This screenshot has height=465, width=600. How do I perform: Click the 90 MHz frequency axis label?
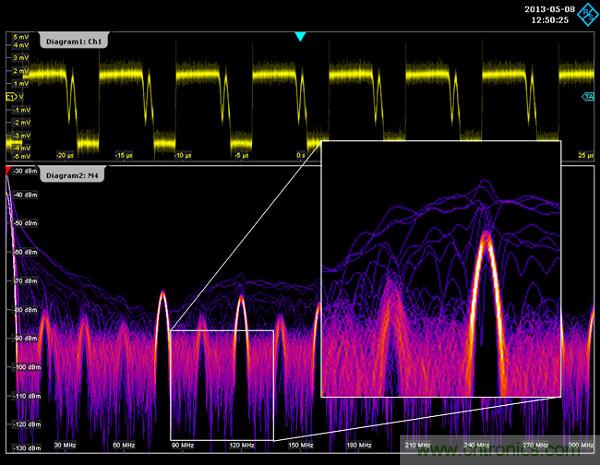click(x=182, y=444)
